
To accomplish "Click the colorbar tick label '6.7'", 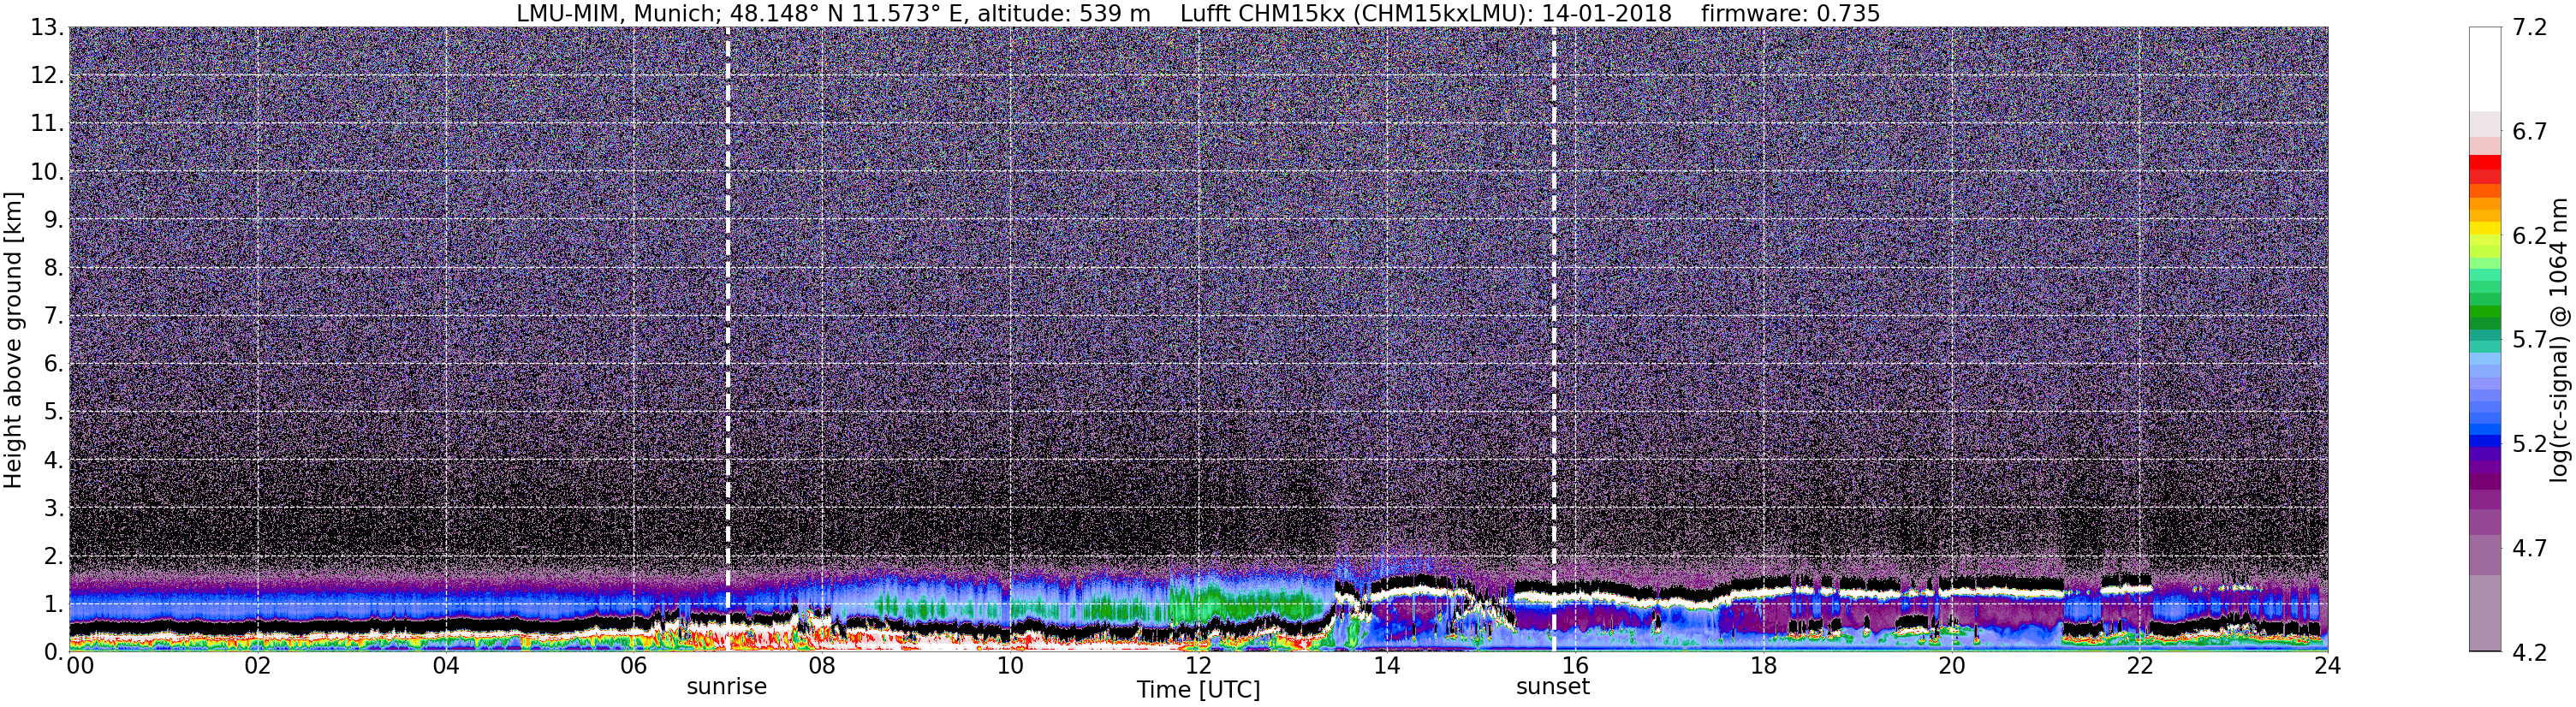I will [2529, 132].
